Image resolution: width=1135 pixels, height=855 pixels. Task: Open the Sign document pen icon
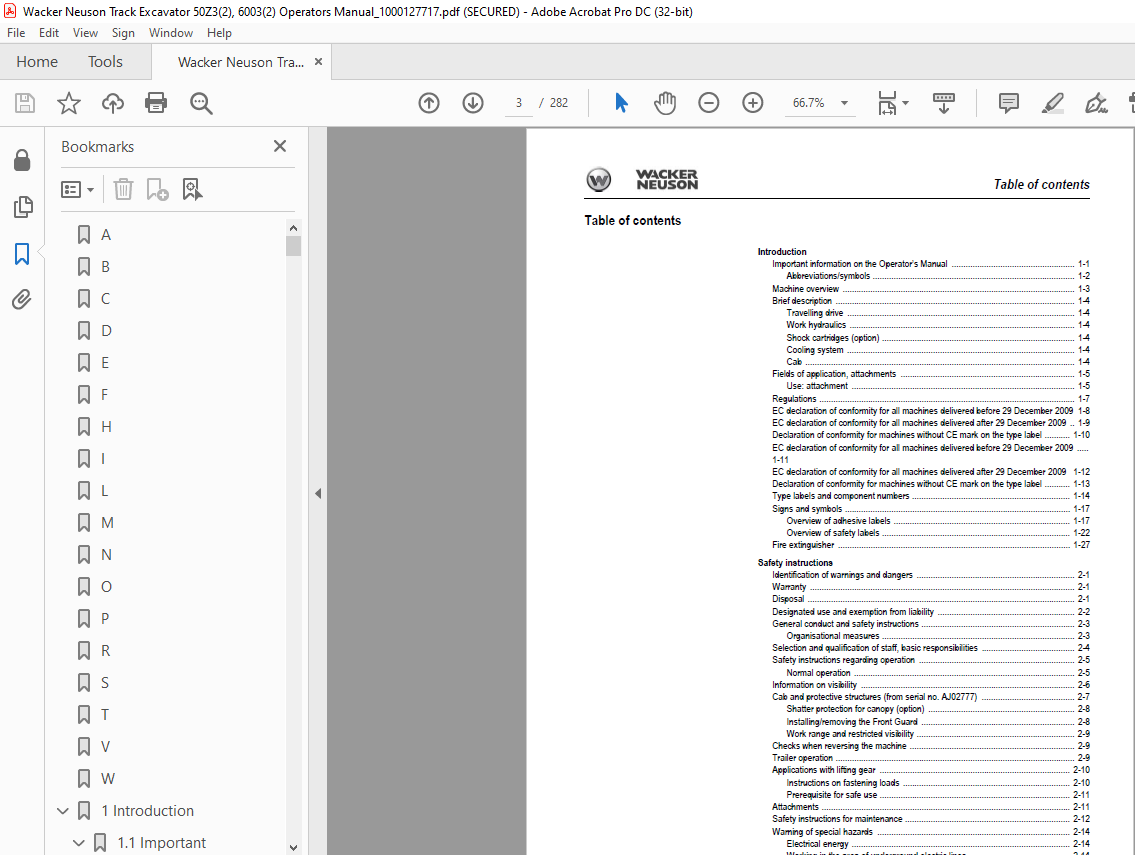pos(1096,103)
